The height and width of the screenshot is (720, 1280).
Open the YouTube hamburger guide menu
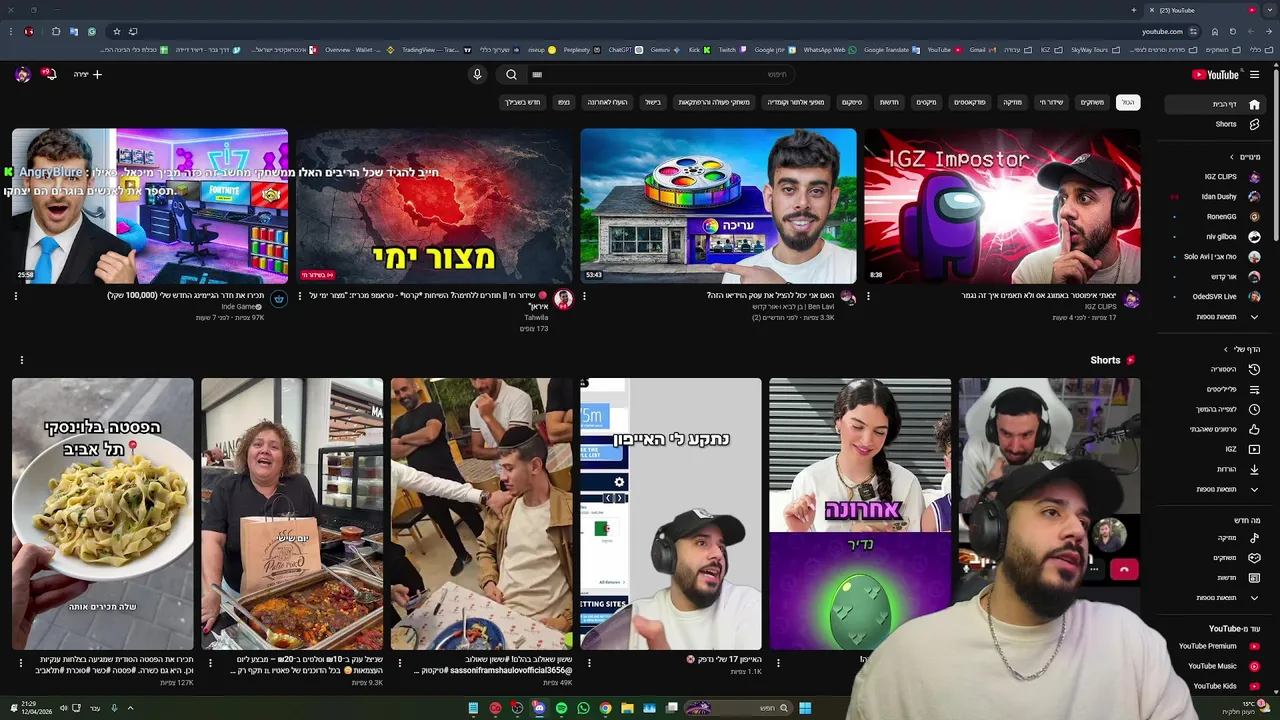pos(1254,74)
